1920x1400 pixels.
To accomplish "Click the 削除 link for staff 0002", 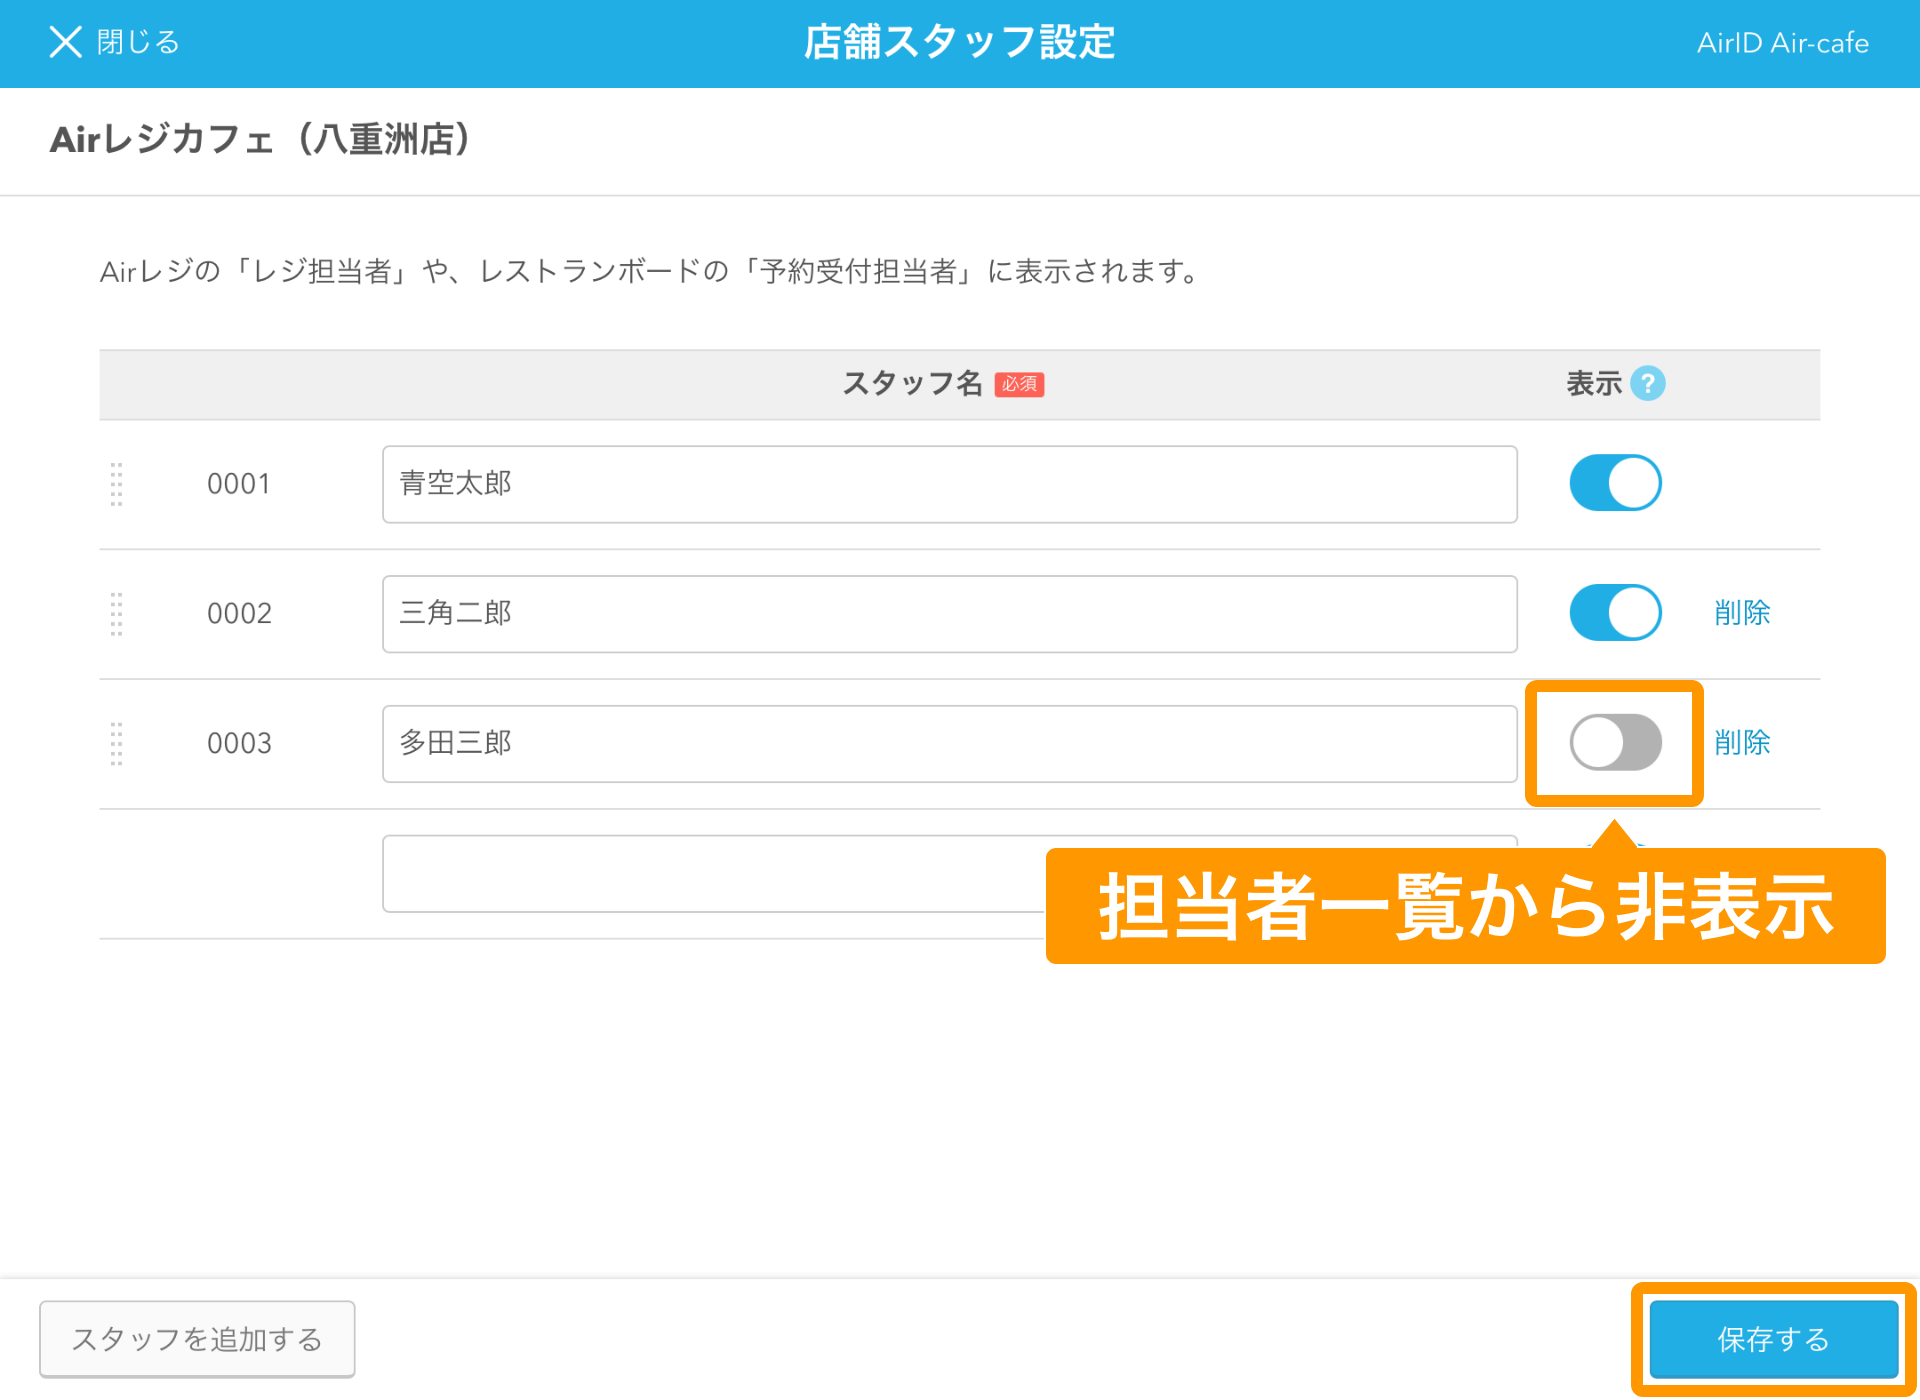I will click(1742, 613).
